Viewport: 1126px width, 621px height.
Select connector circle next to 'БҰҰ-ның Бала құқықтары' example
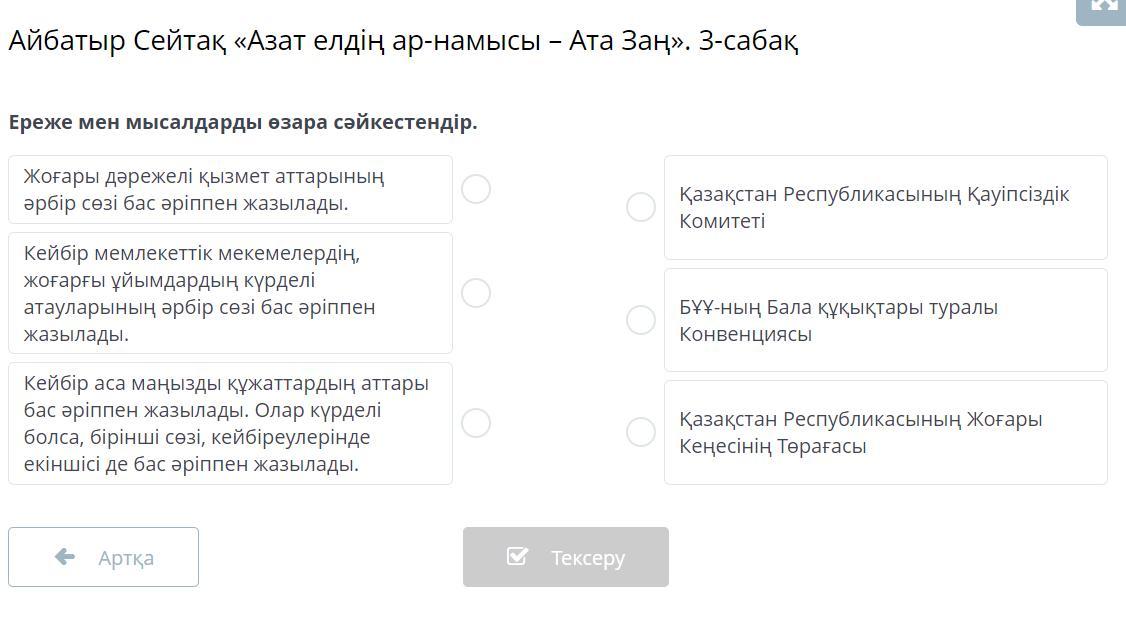click(641, 320)
